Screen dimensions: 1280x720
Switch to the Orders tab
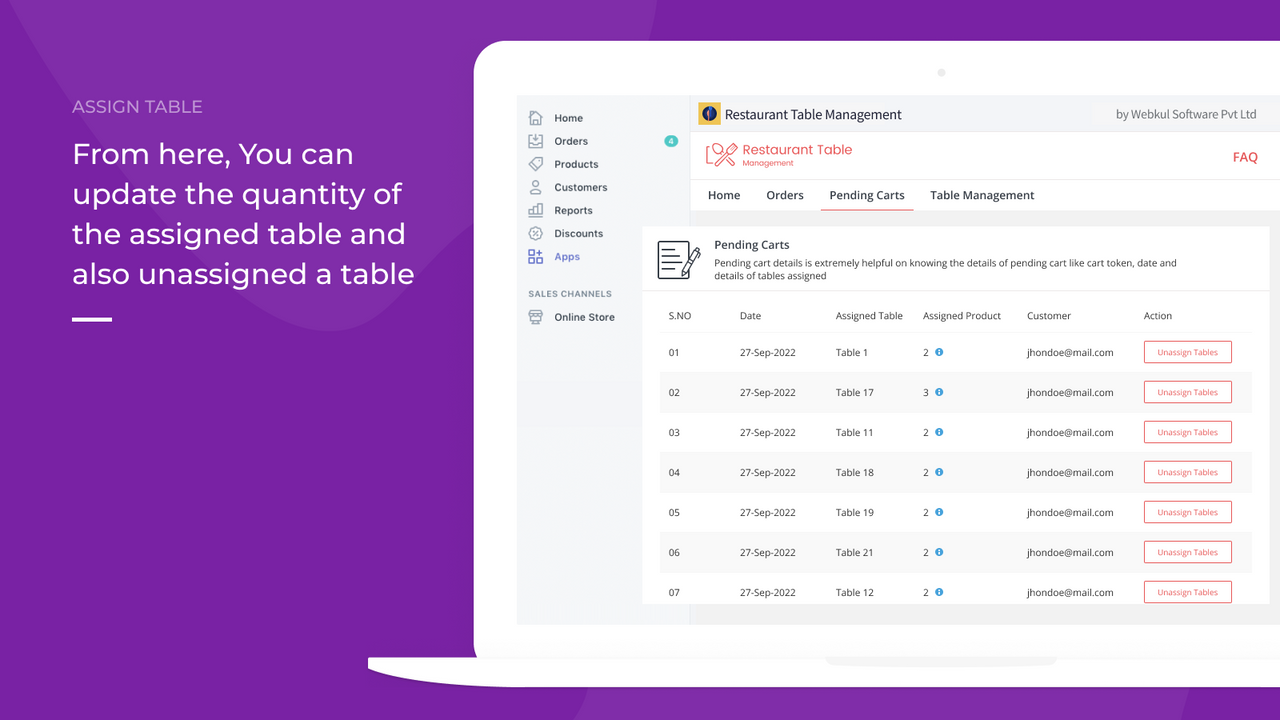pyautogui.click(x=785, y=195)
